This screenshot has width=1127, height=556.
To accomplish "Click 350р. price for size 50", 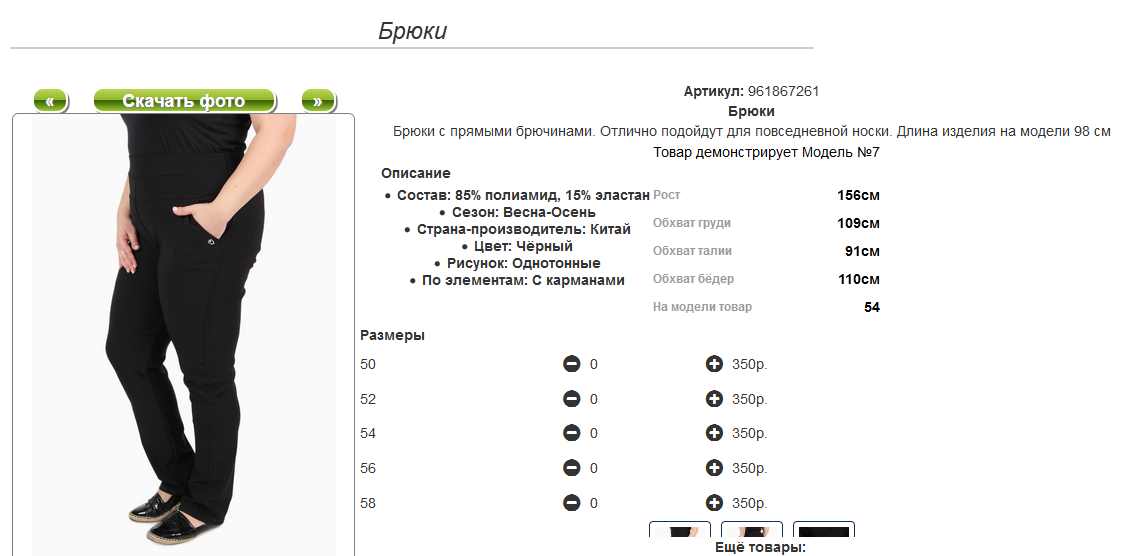I will point(750,364).
